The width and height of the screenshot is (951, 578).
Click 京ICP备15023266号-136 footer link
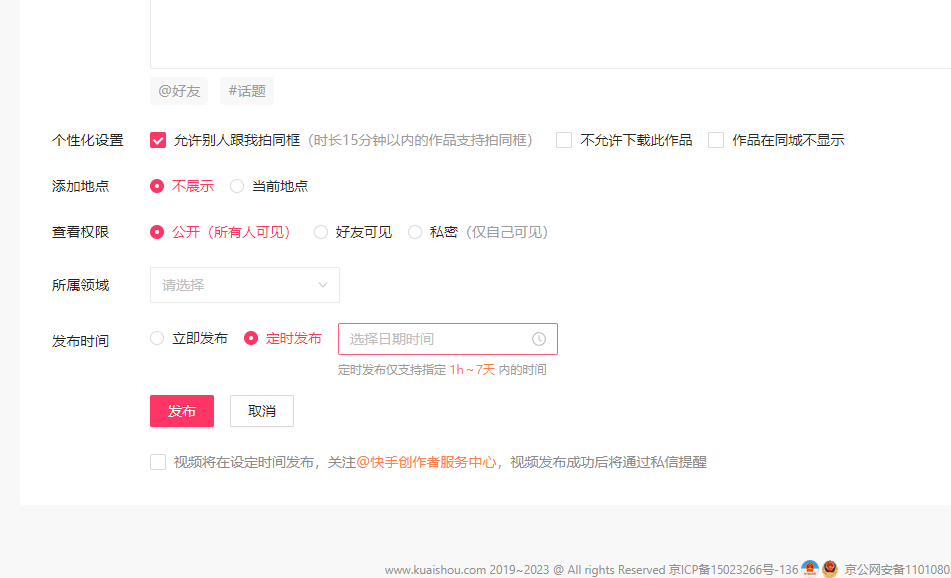[x=733, y=570]
